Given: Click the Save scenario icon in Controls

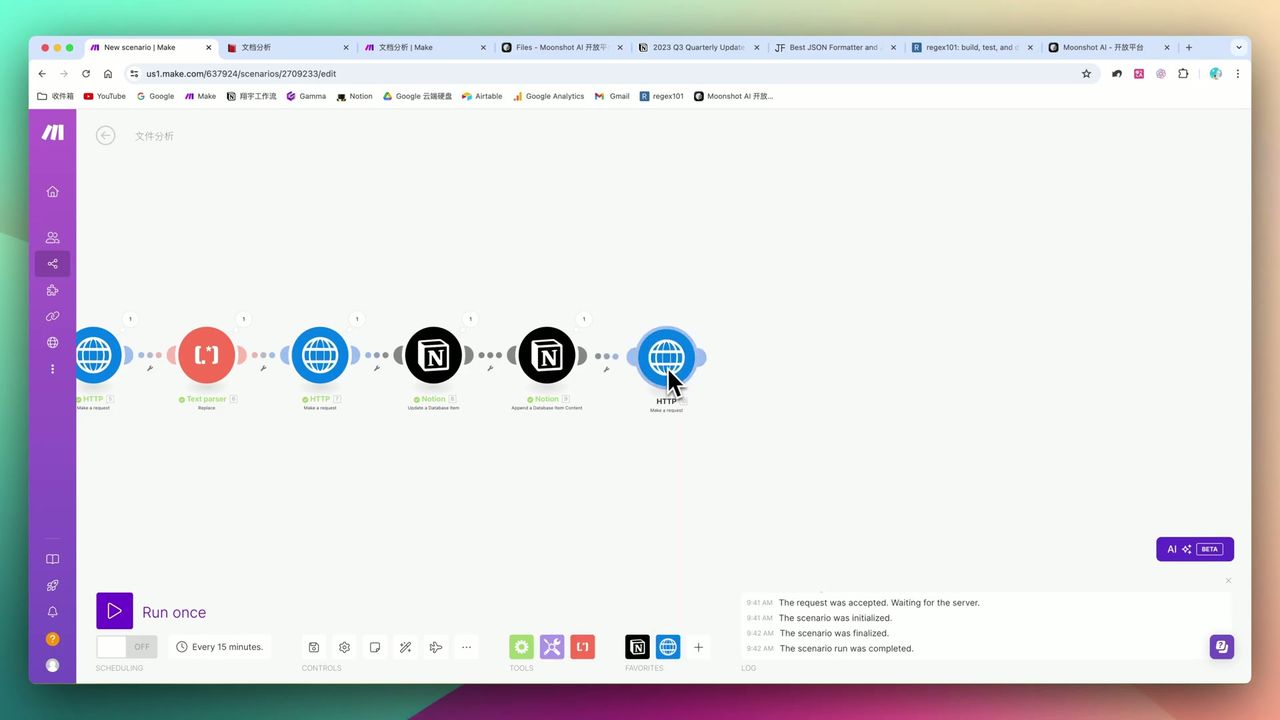Looking at the screenshot, I should [x=314, y=647].
